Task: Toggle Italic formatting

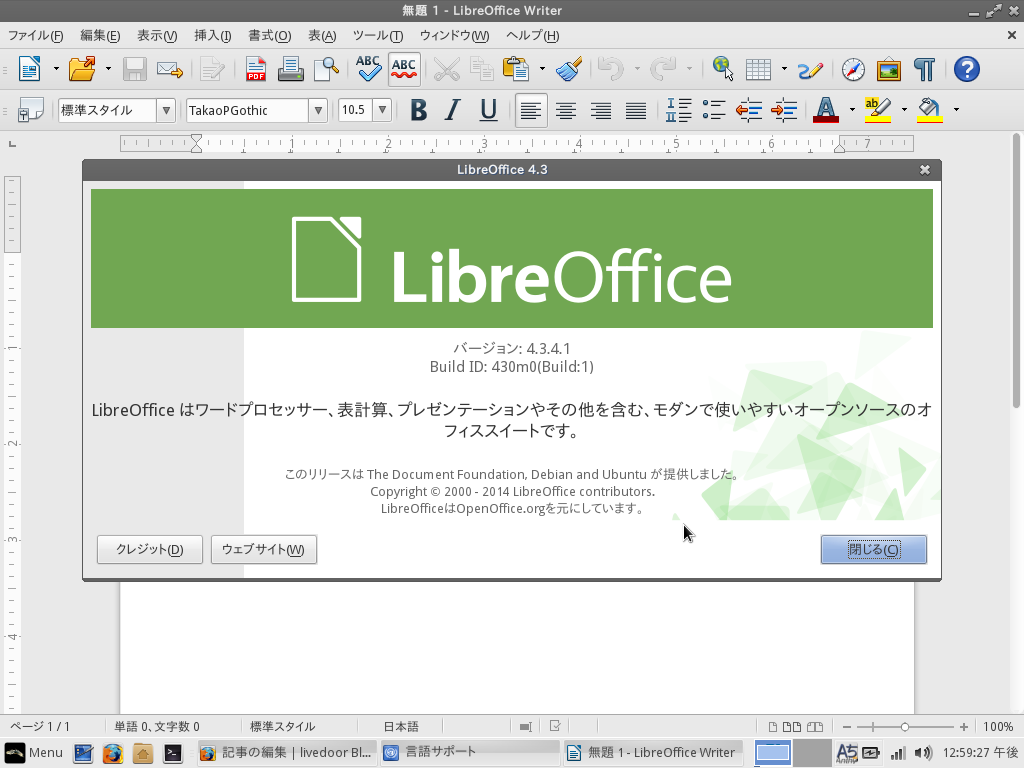Action: click(453, 110)
